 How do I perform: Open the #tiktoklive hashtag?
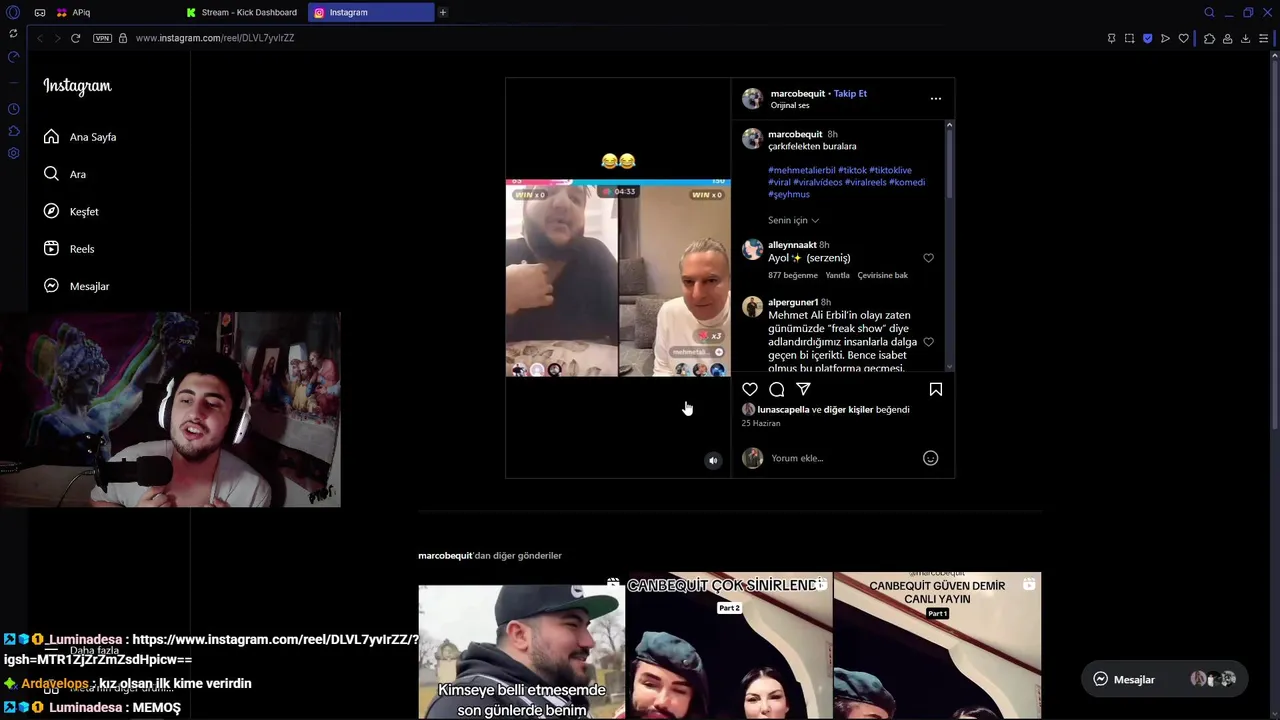pos(890,170)
